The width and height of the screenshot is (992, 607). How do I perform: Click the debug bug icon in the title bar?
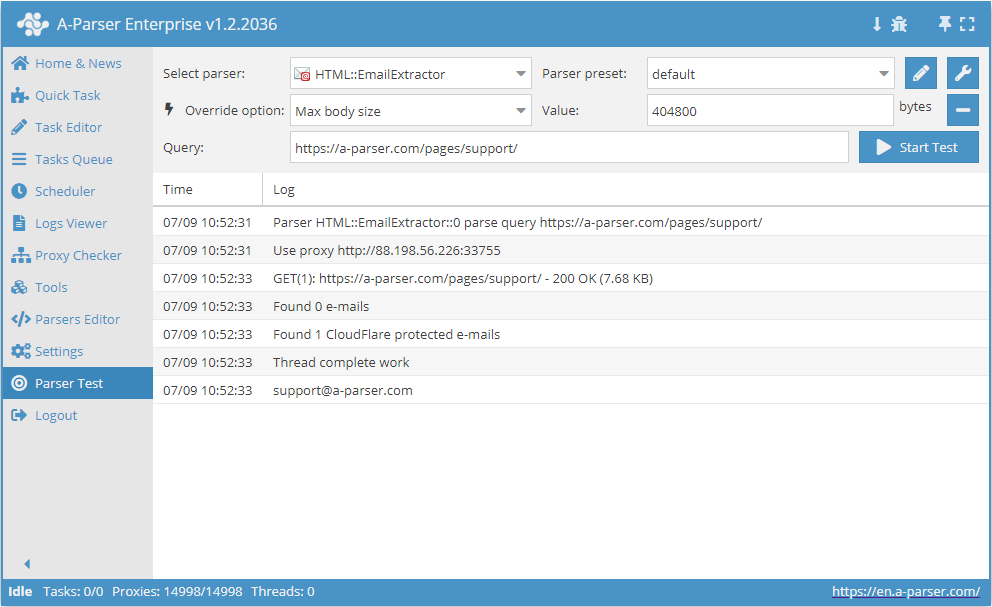(x=898, y=22)
